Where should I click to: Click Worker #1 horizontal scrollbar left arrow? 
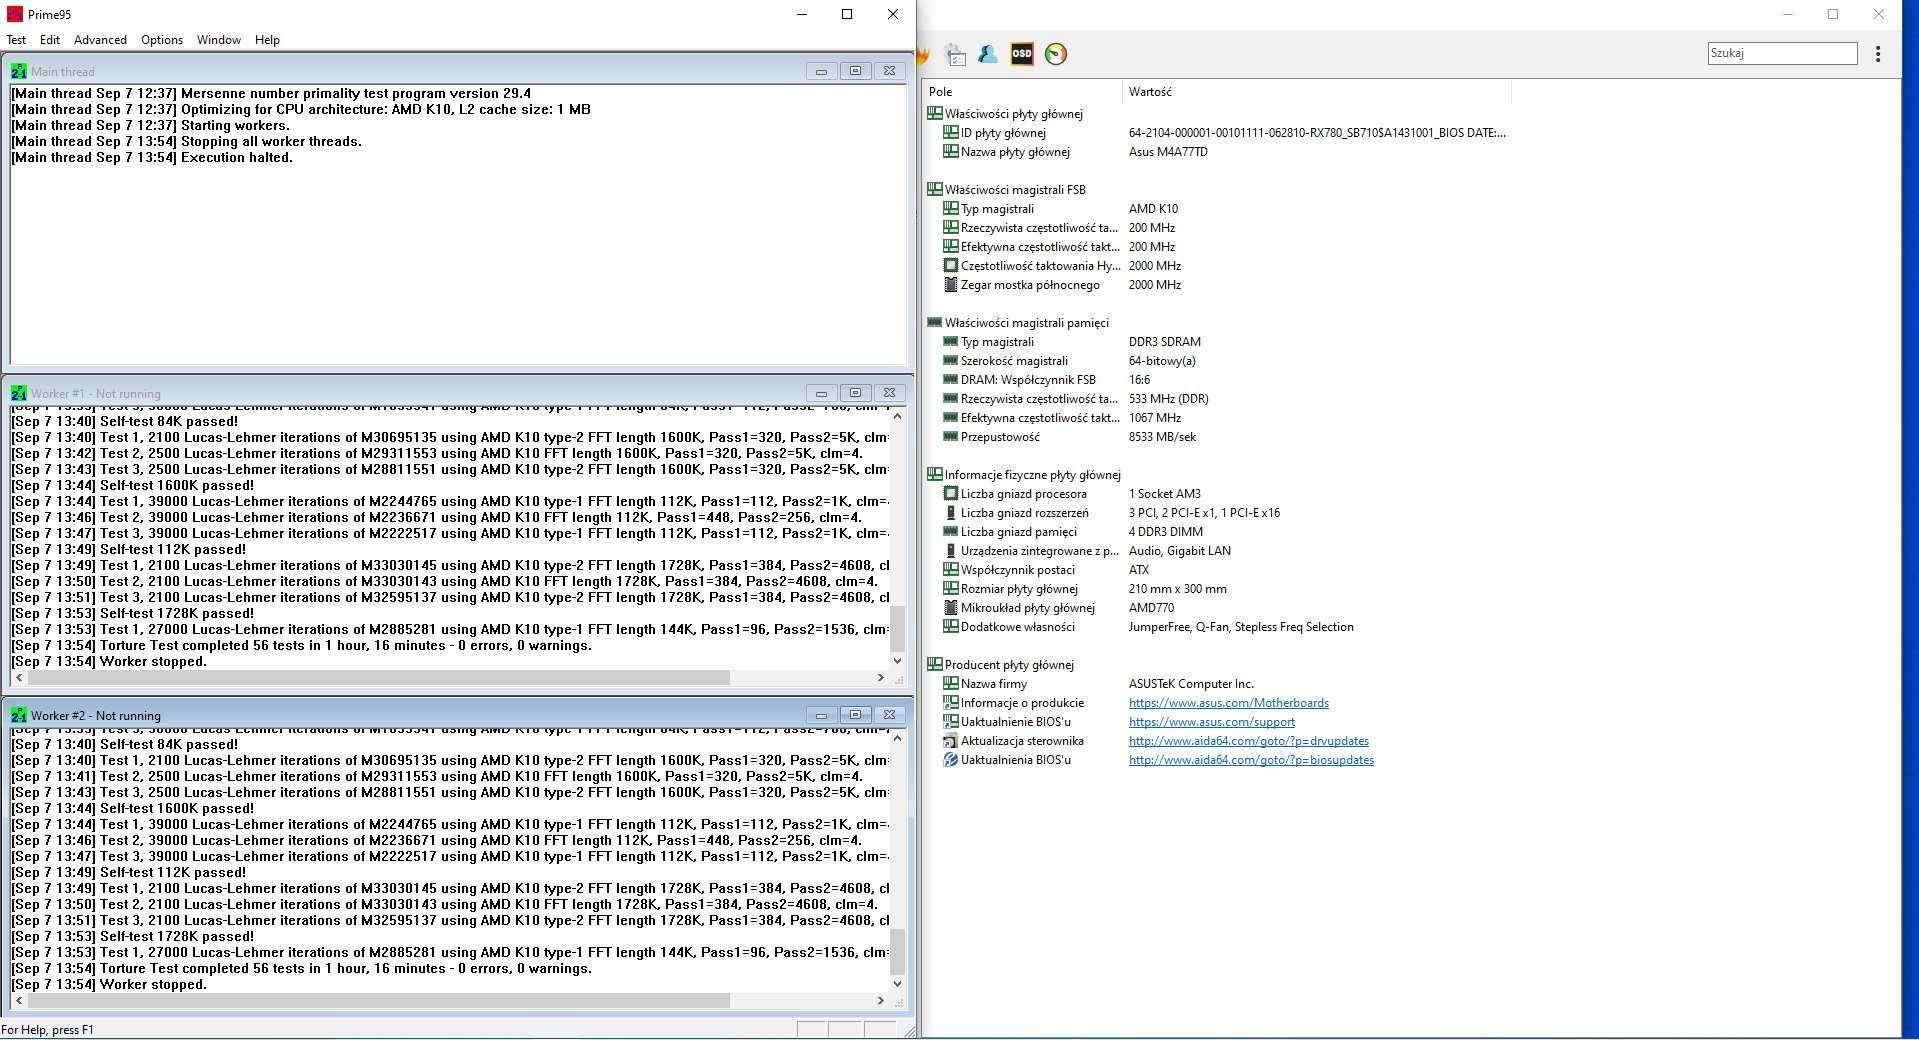19,678
